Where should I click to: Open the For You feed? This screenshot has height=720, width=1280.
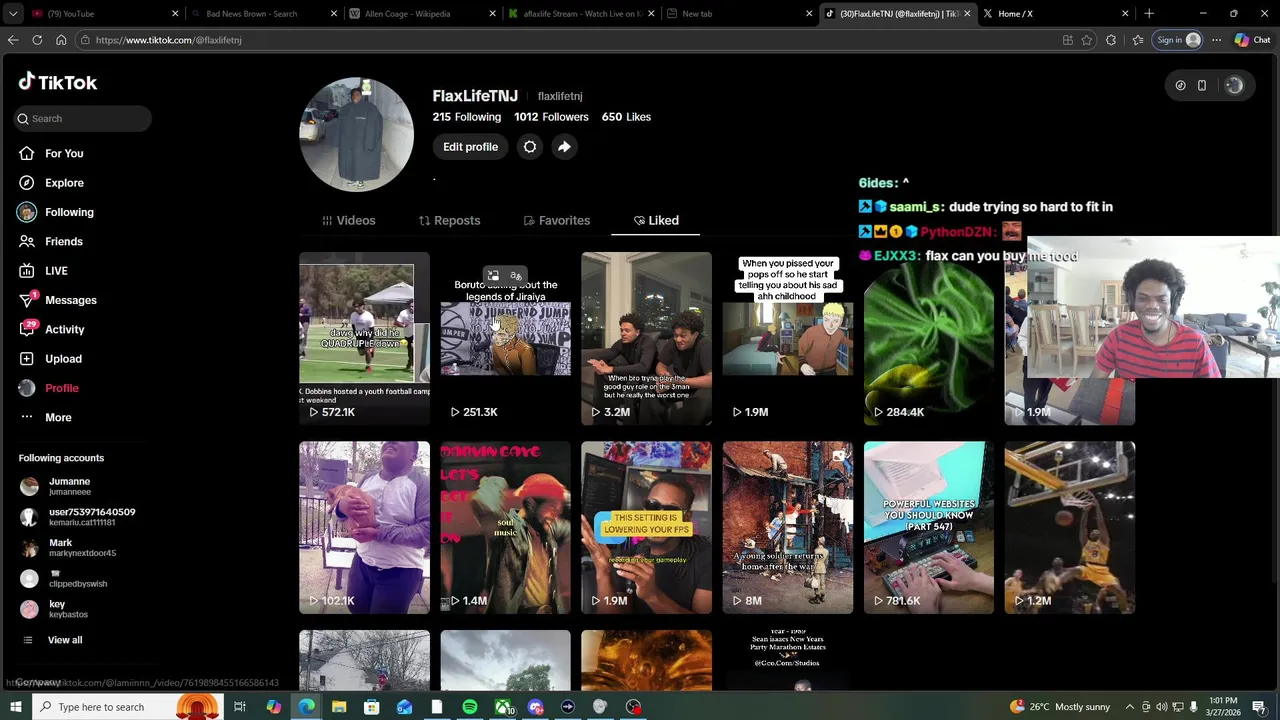point(64,153)
